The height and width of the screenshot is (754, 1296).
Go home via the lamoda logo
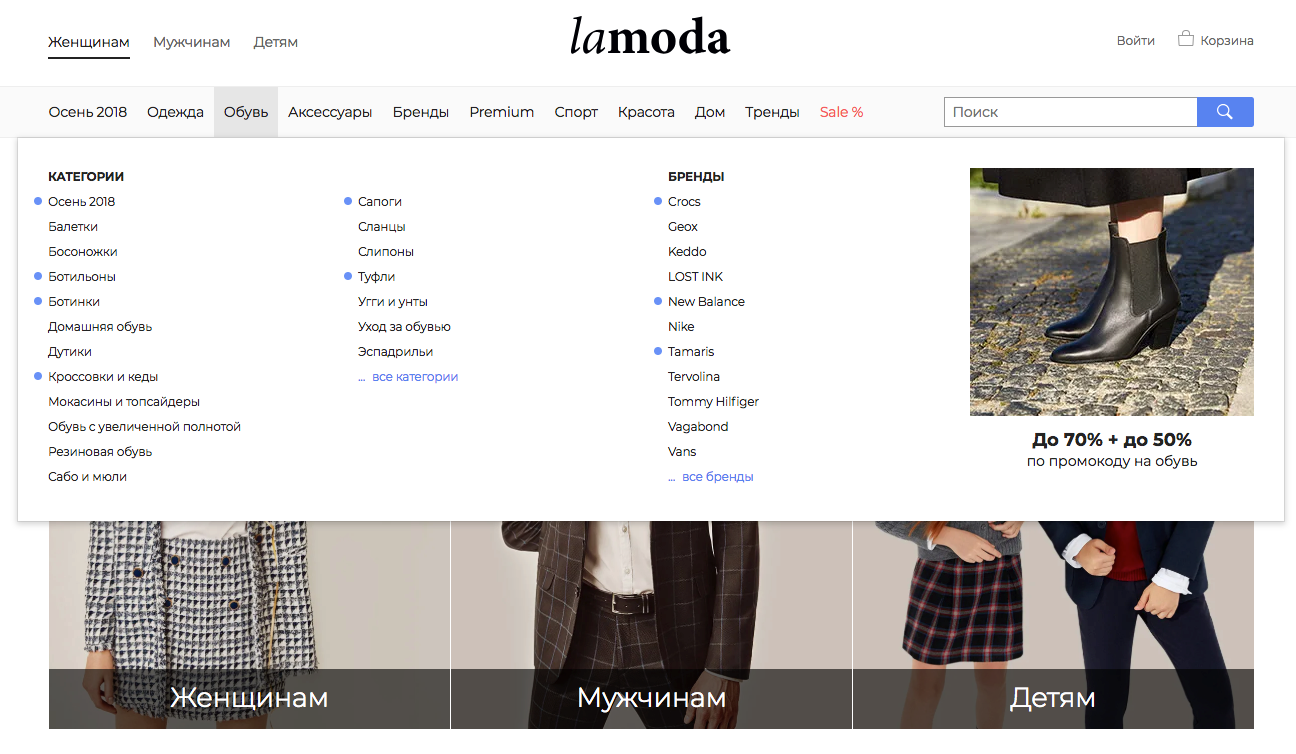click(x=650, y=37)
